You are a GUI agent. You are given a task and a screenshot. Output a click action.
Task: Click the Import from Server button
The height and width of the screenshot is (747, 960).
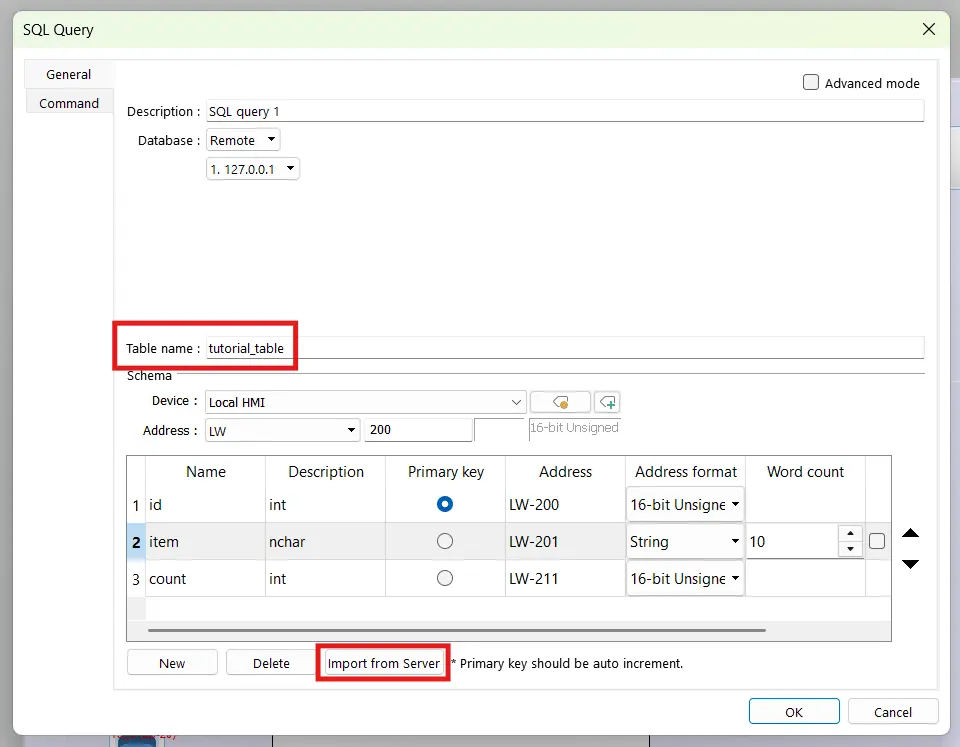[383, 662]
